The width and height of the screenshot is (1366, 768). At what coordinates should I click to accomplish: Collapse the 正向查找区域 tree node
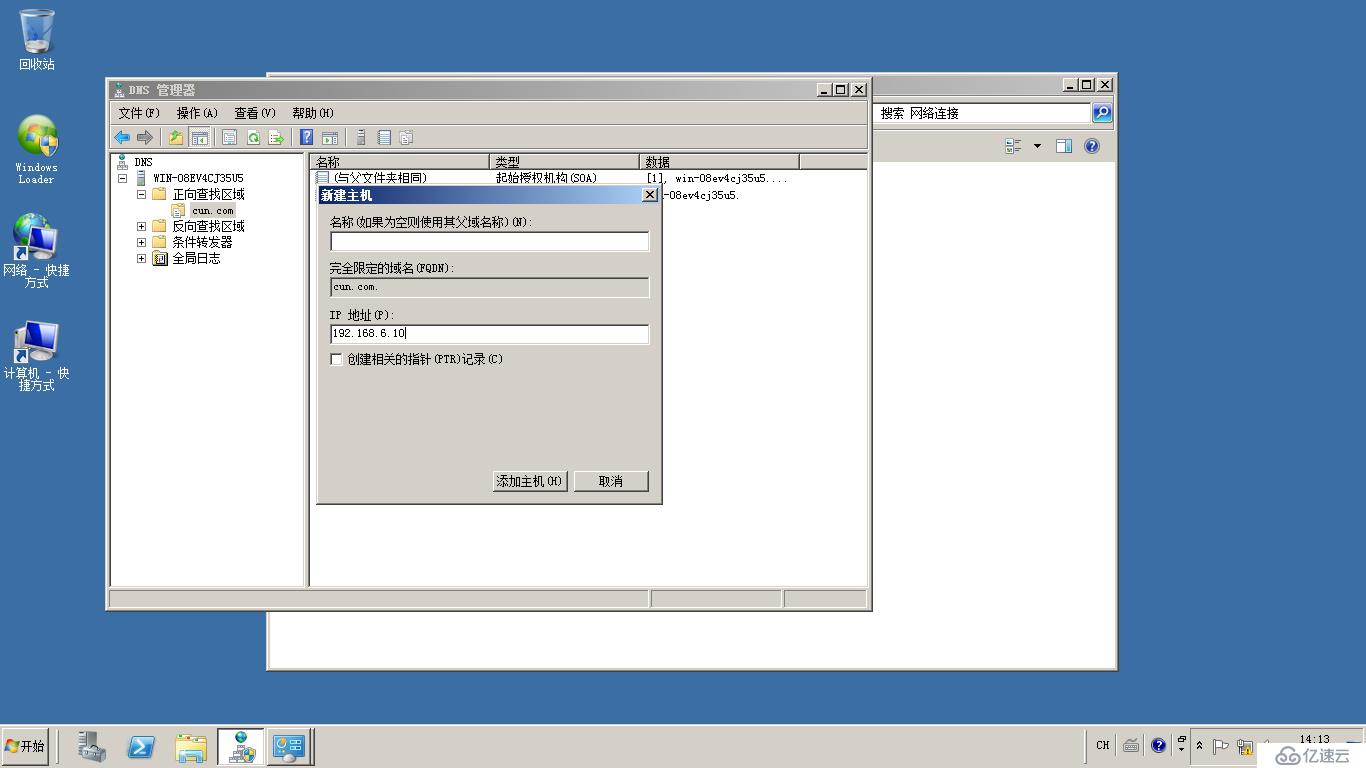point(141,194)
